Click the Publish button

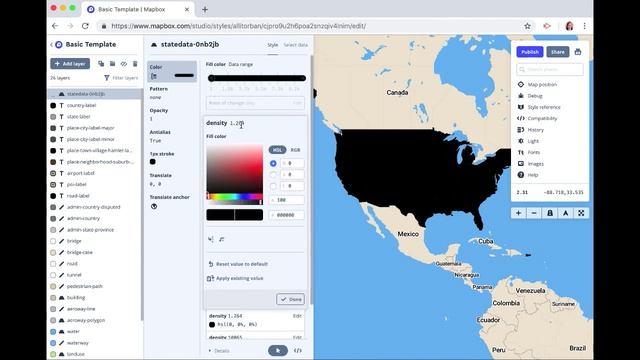tap(530, 52)
